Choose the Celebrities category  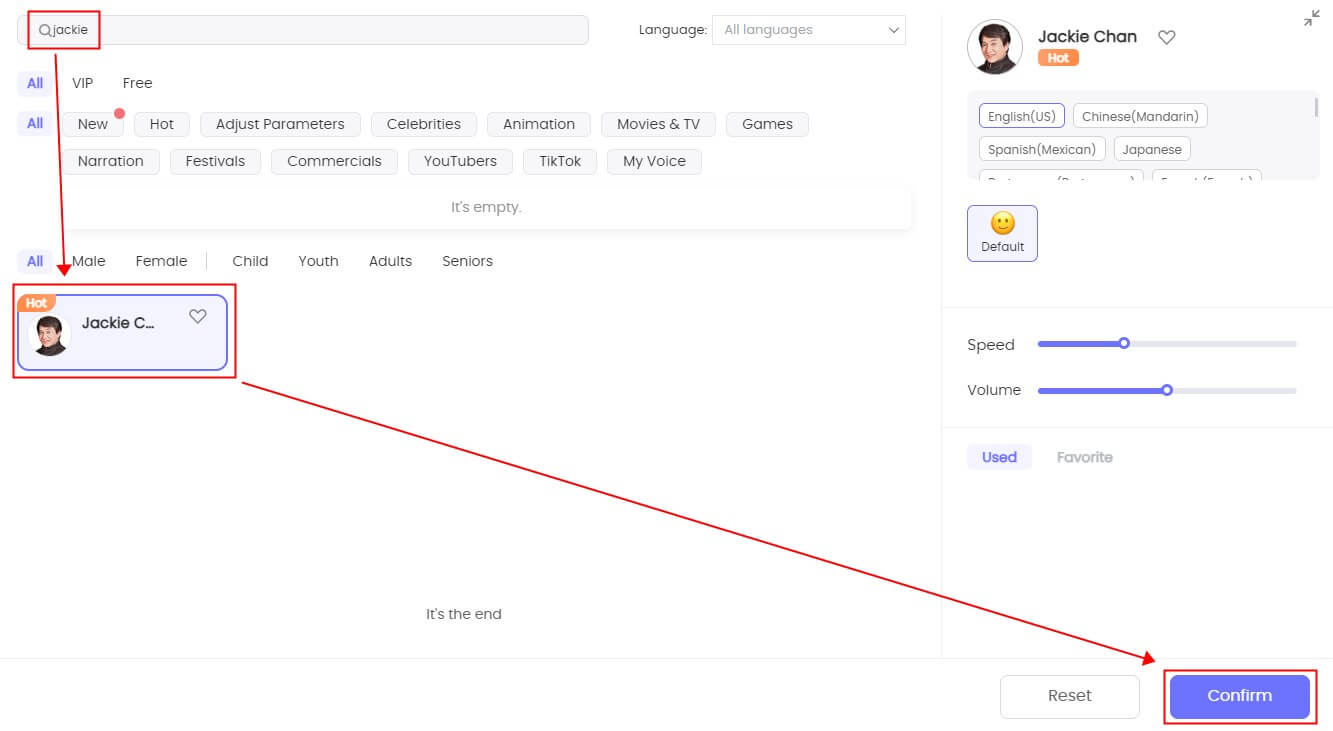pos(424,124)
